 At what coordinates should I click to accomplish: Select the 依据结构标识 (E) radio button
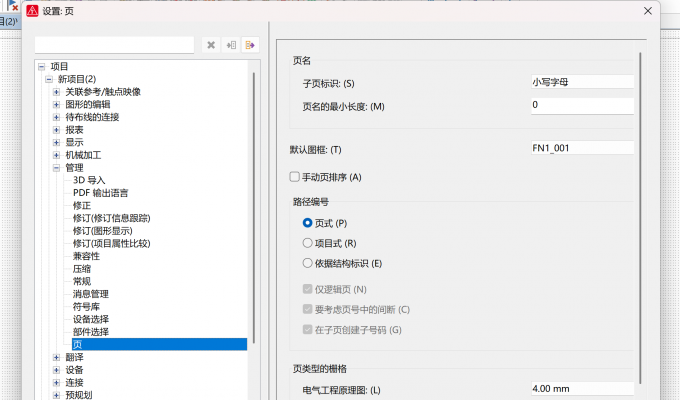pyautogui.click(x=307, y=263)
